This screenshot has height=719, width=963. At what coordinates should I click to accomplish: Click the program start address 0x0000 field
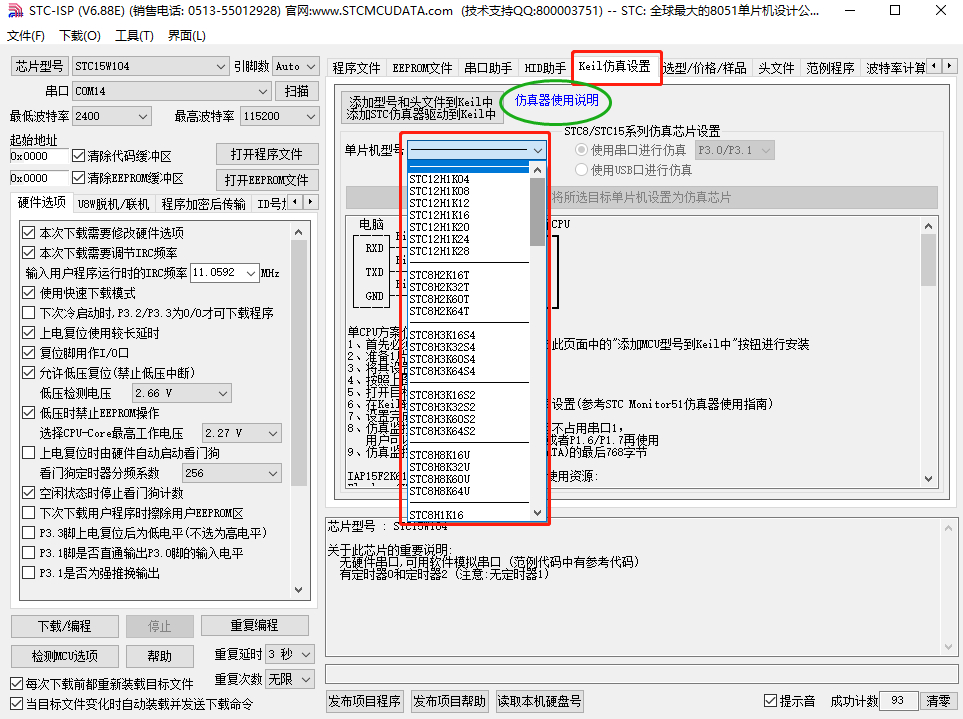[39, 156]
